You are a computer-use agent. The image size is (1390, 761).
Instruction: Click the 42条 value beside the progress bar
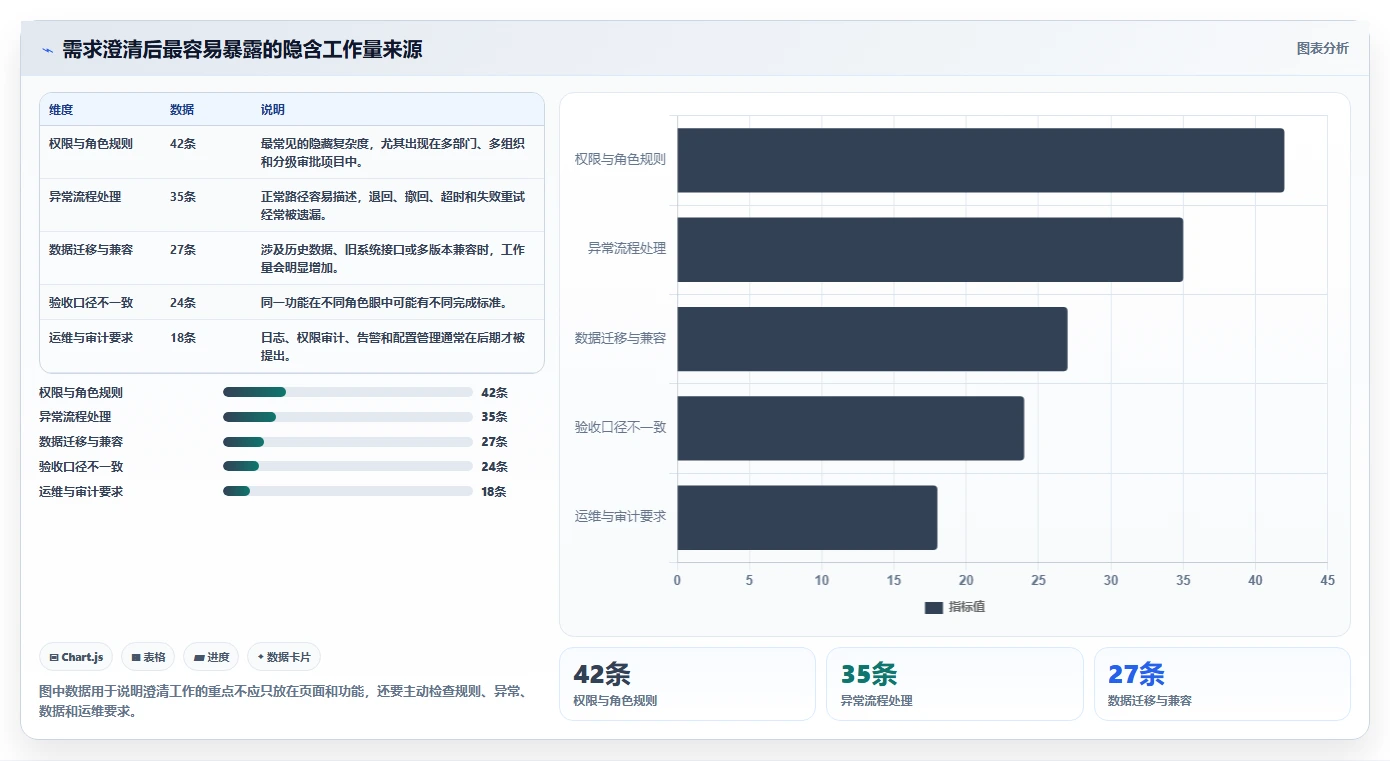[494, 393]
